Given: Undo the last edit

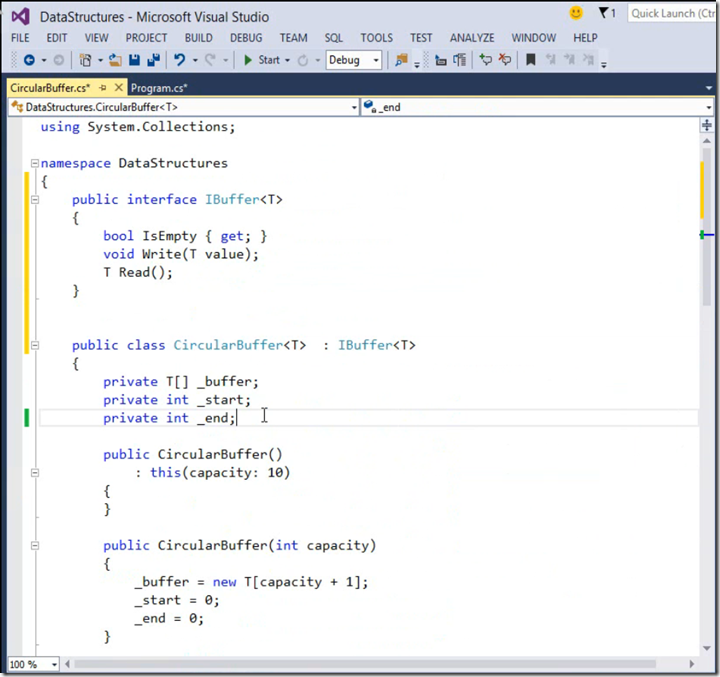Looking at the screenshot, I should pyautogui.click(x=180, y=60).
